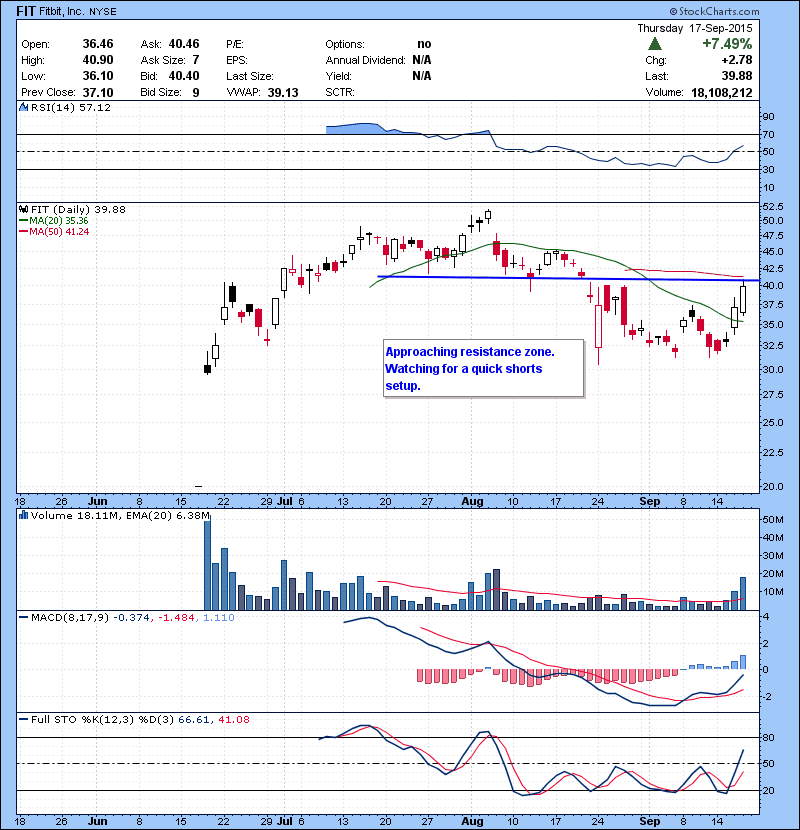This screenshot has width=800, height=830.
Task: Click the RSI 70 level label
Action: pyautogui.click(x=768, y=134)
